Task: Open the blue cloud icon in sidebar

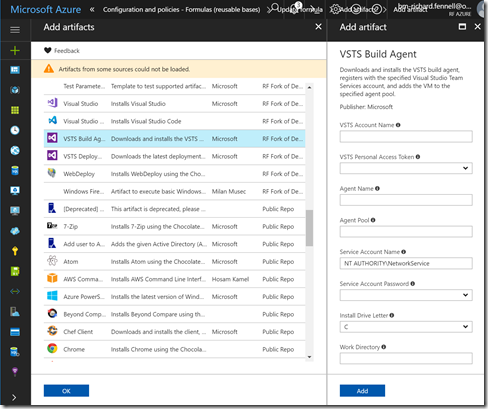Action: [x=15, y=231]
